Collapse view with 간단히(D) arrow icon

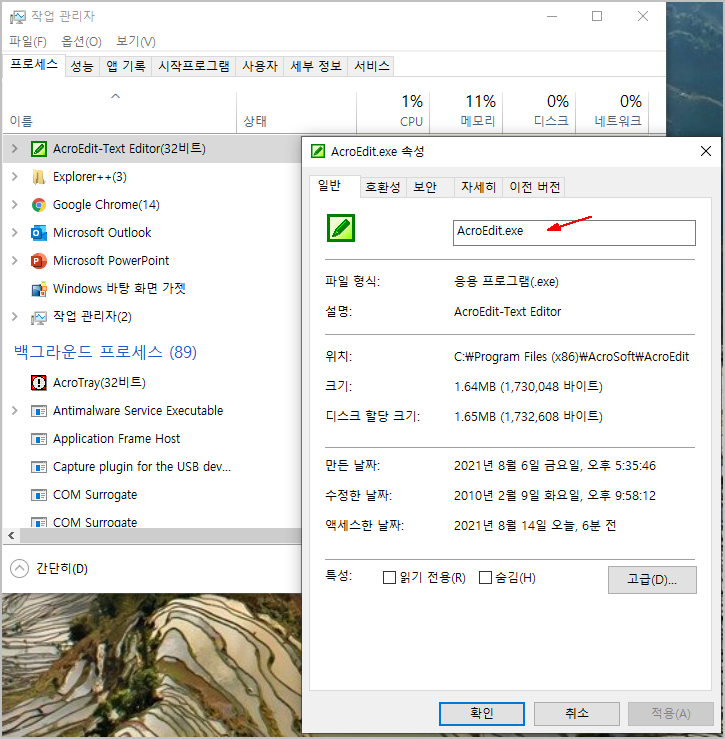click(19, 568)
